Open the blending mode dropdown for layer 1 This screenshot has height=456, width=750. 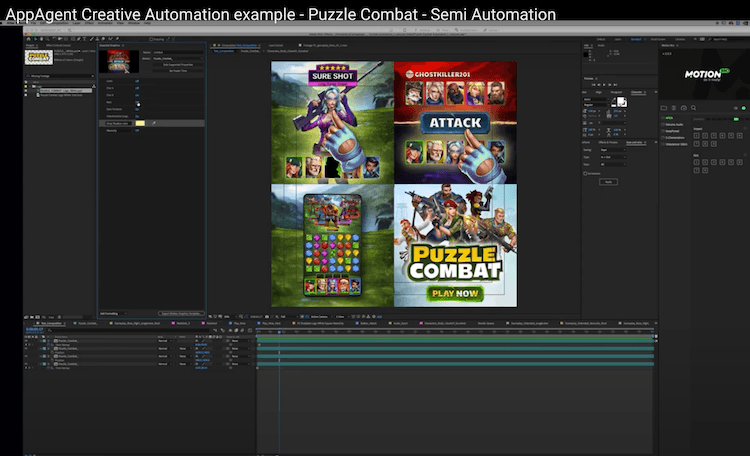[x=165, y=341]
